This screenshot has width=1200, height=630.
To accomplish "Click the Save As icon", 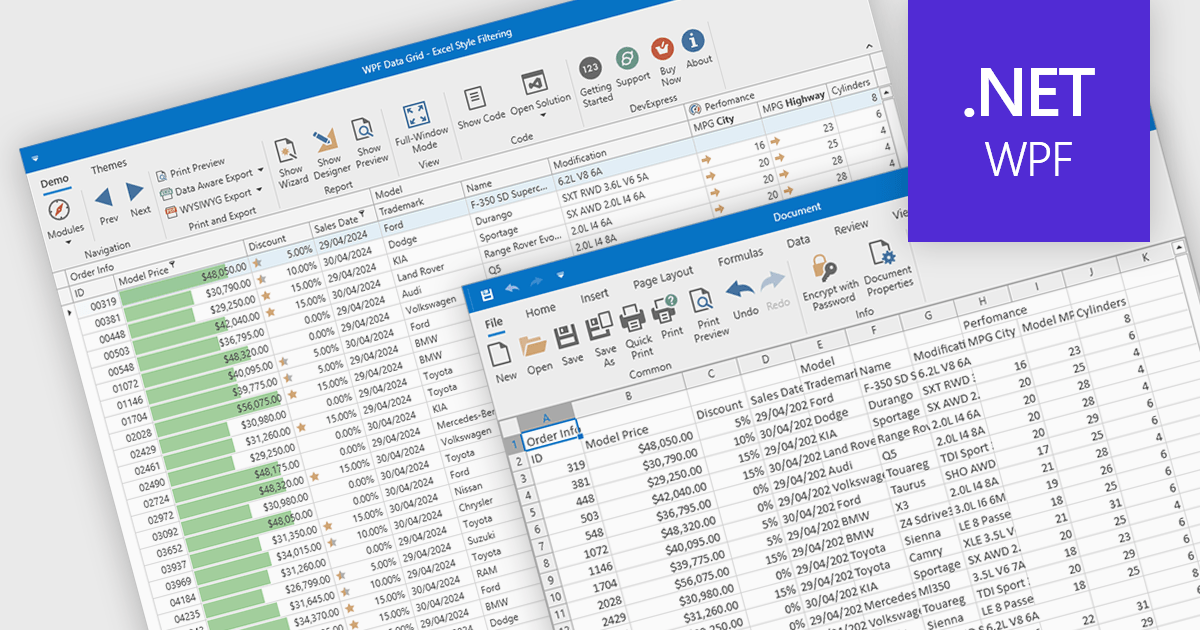I will 600,326.
